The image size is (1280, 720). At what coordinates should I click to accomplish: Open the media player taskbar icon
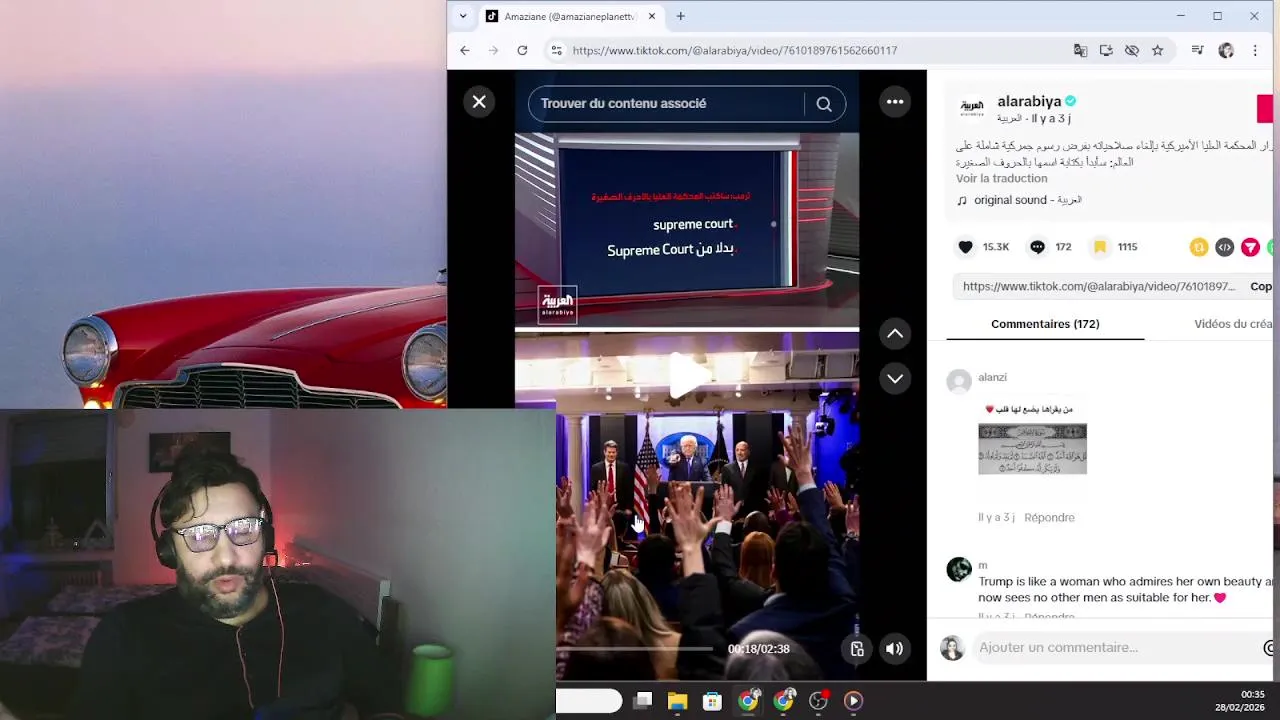[853, 701]
